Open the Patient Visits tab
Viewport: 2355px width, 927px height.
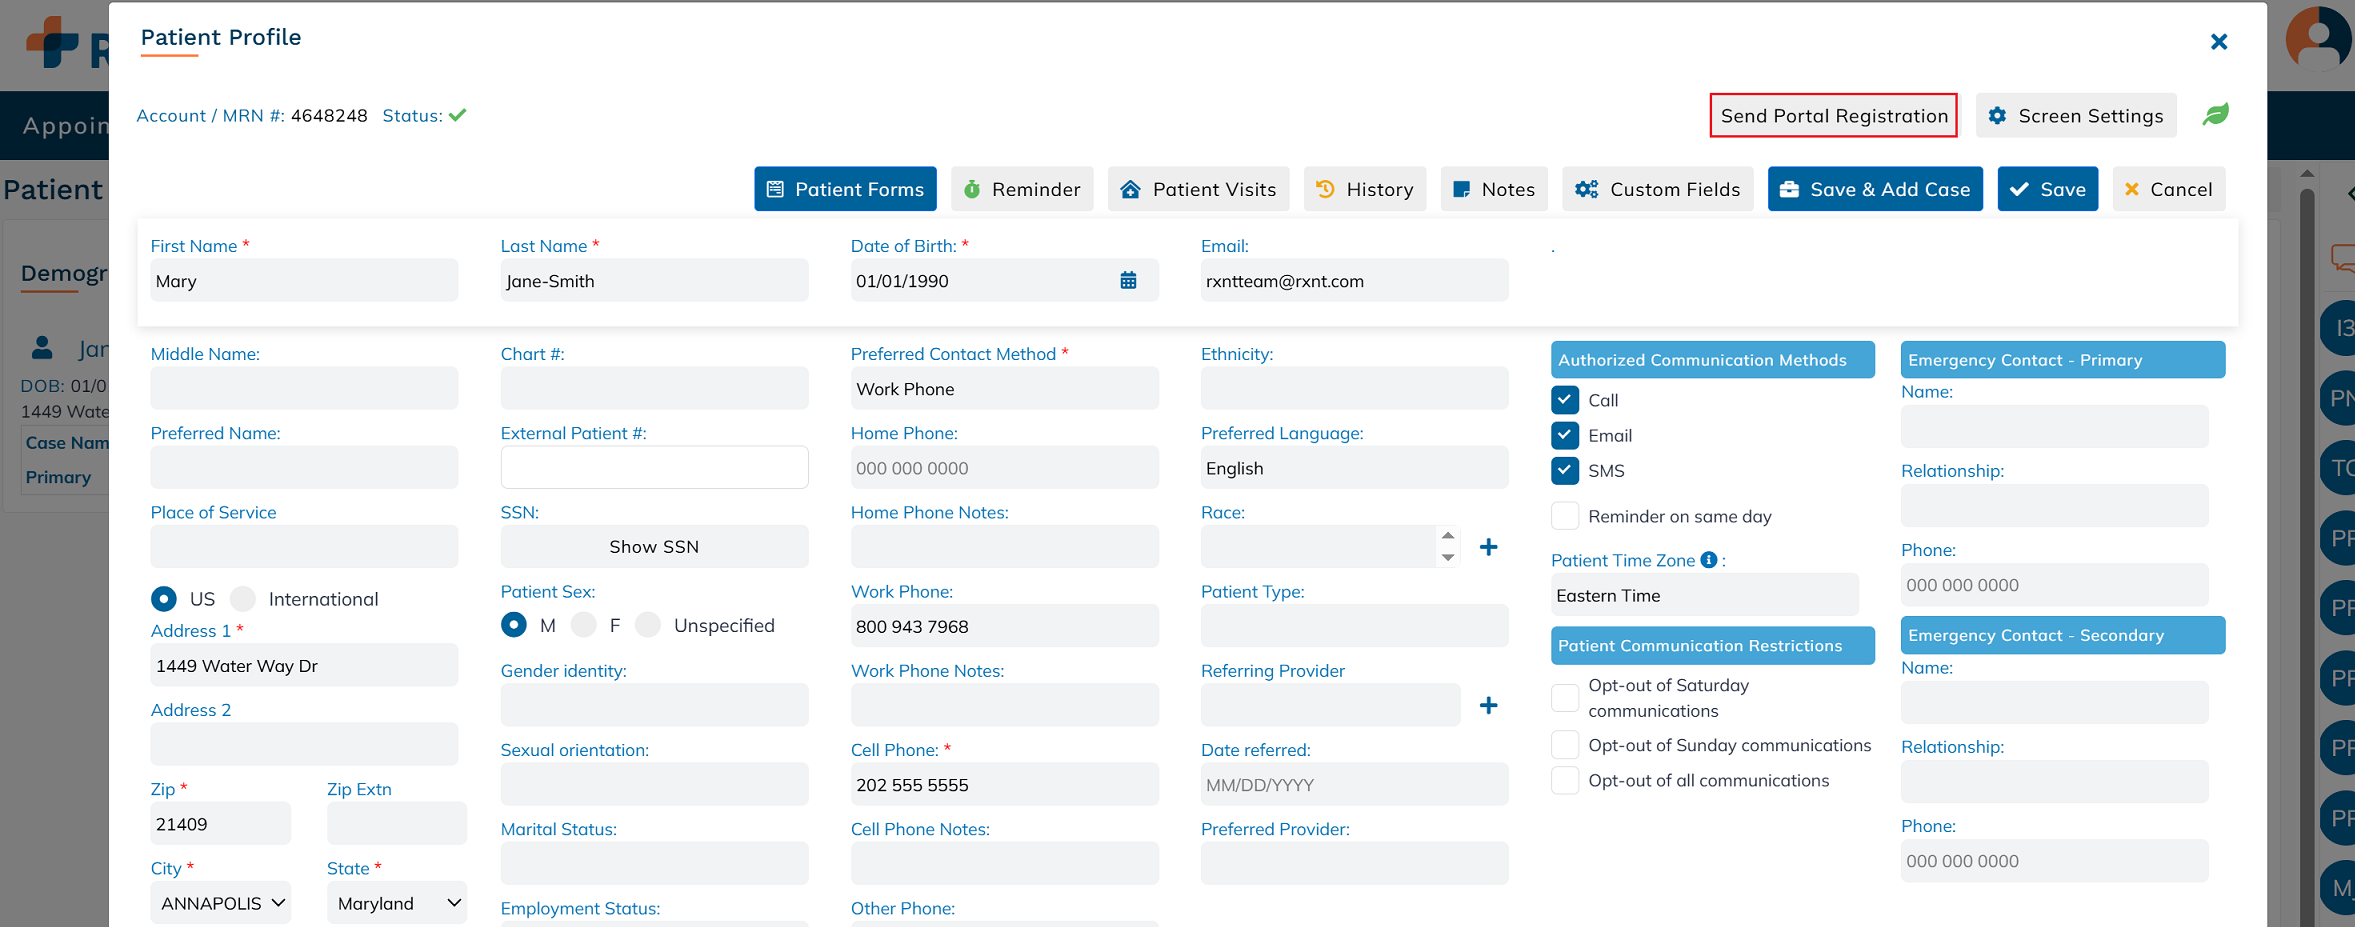point(1198,190)
